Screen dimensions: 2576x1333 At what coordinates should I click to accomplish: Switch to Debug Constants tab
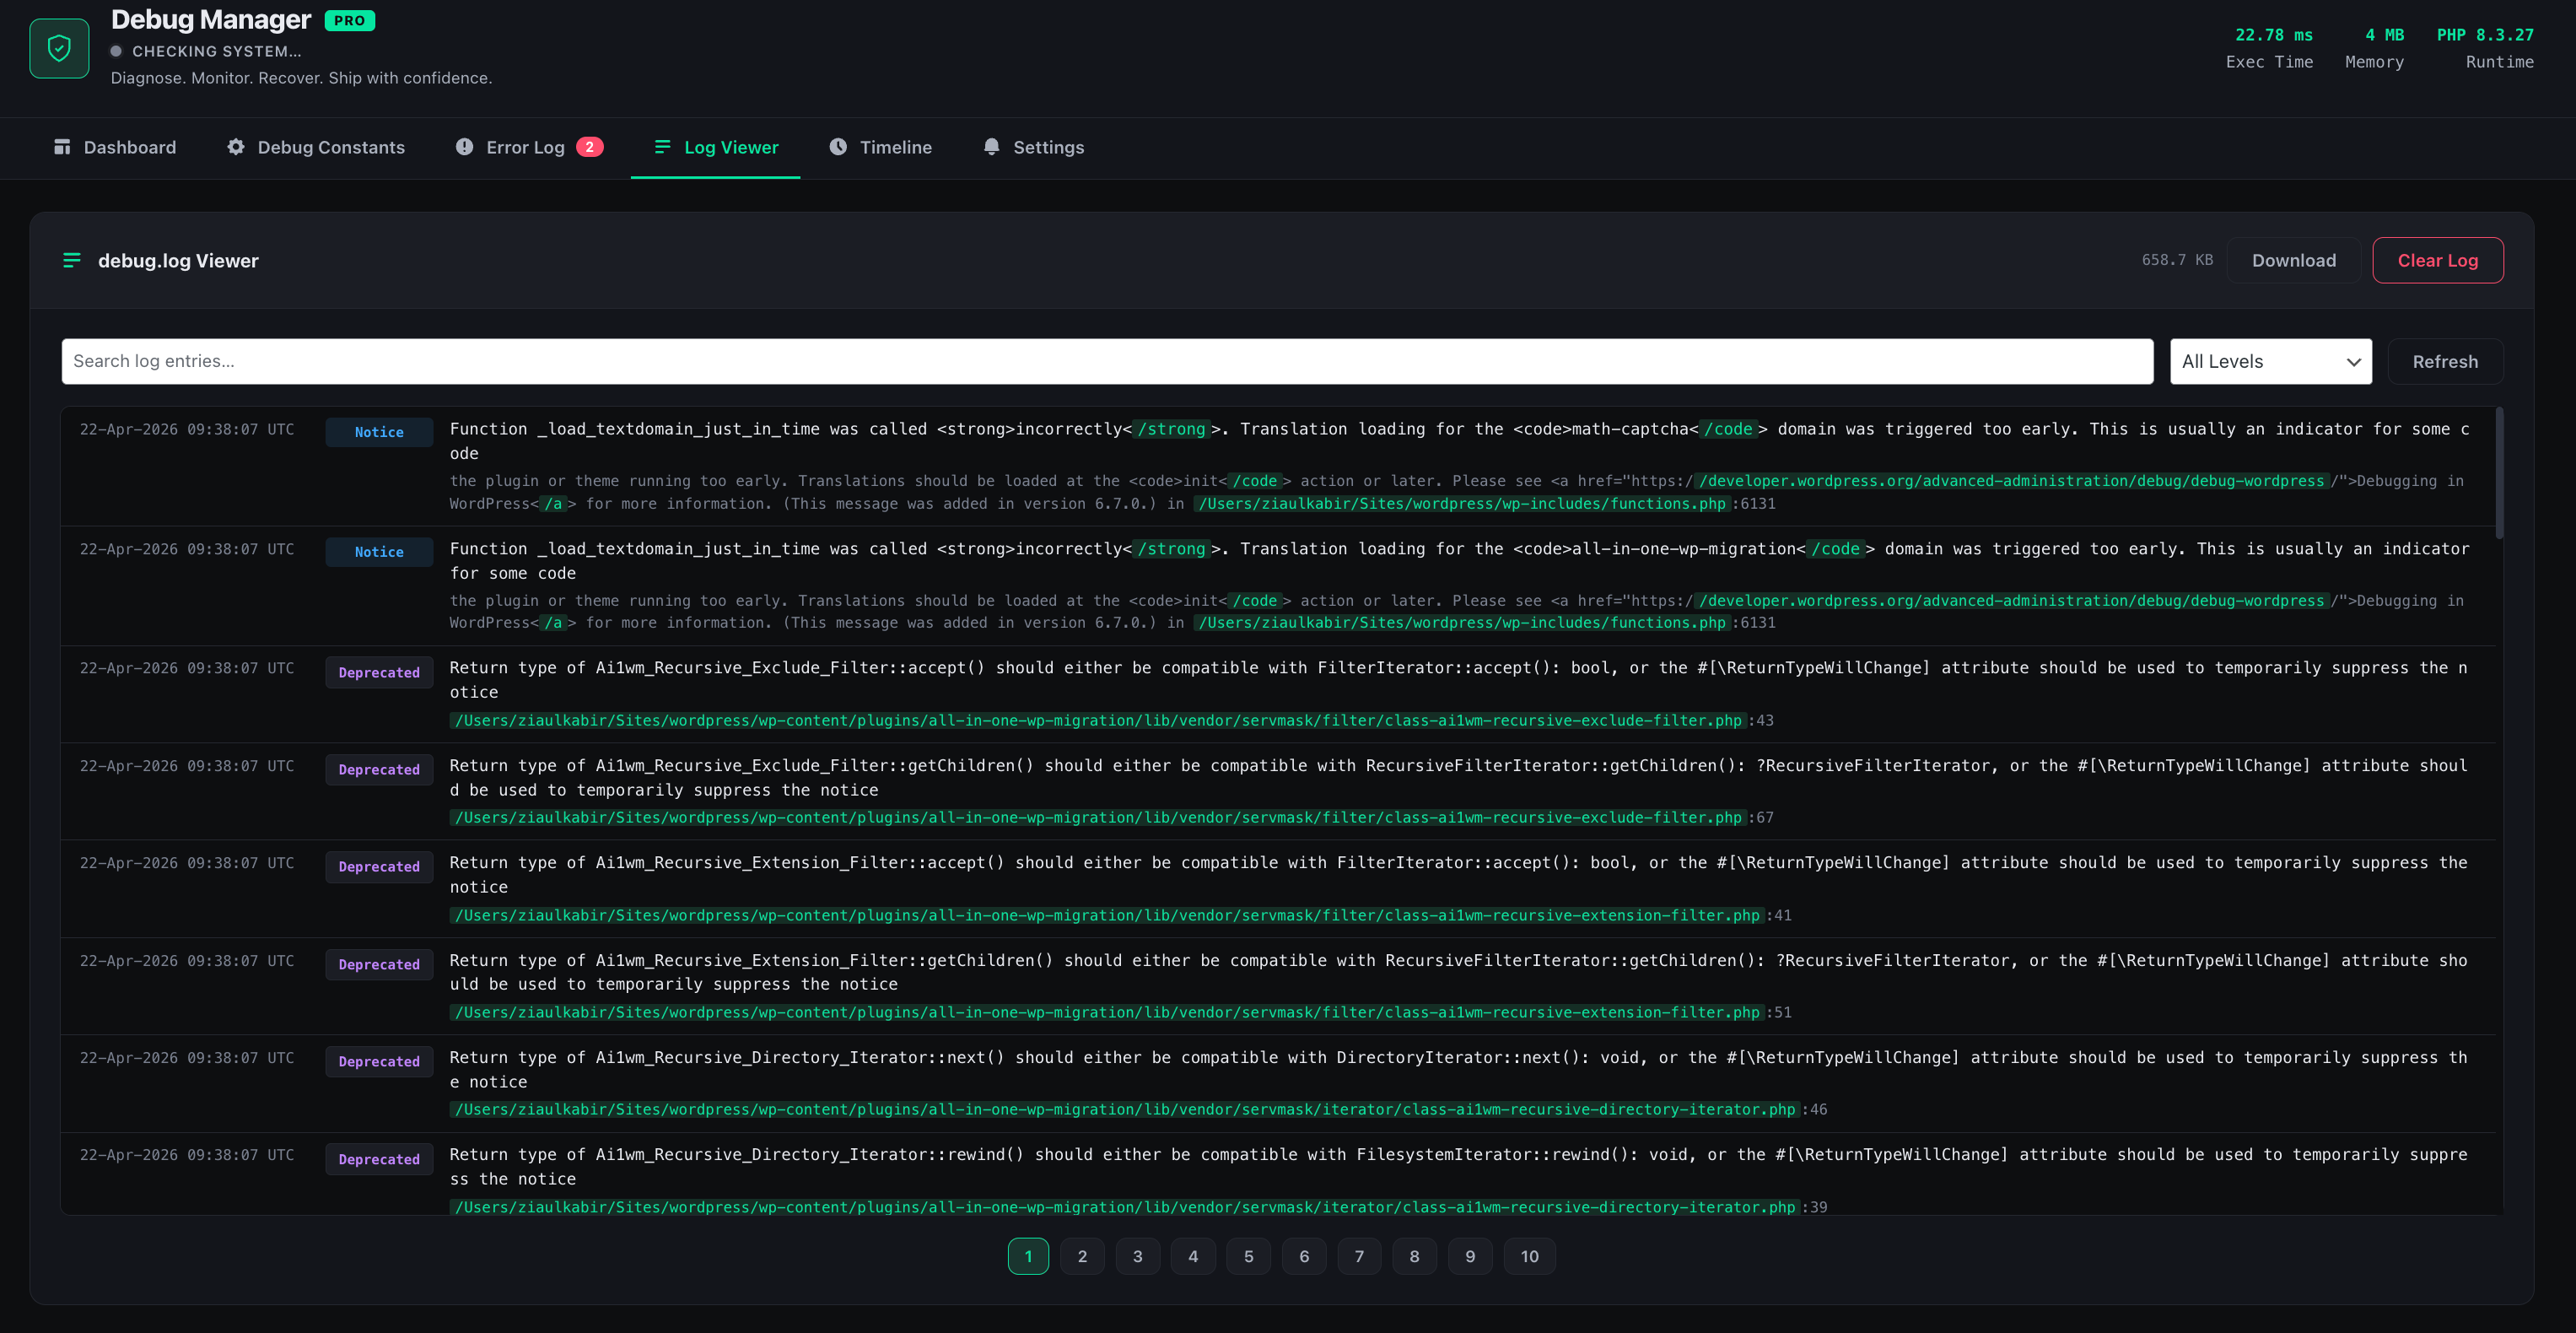[x=316, y=147]
